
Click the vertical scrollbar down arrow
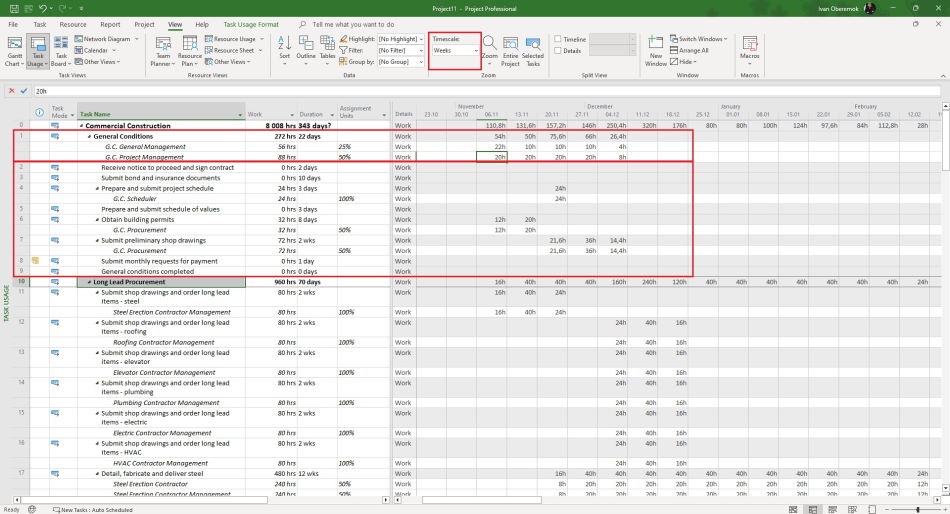pos(945,488)
